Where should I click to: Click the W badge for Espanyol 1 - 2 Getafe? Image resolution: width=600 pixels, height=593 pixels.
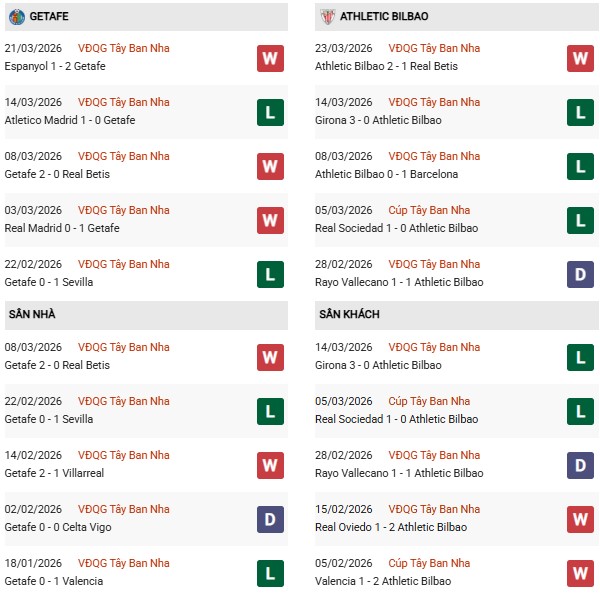[x=270, y=58]
